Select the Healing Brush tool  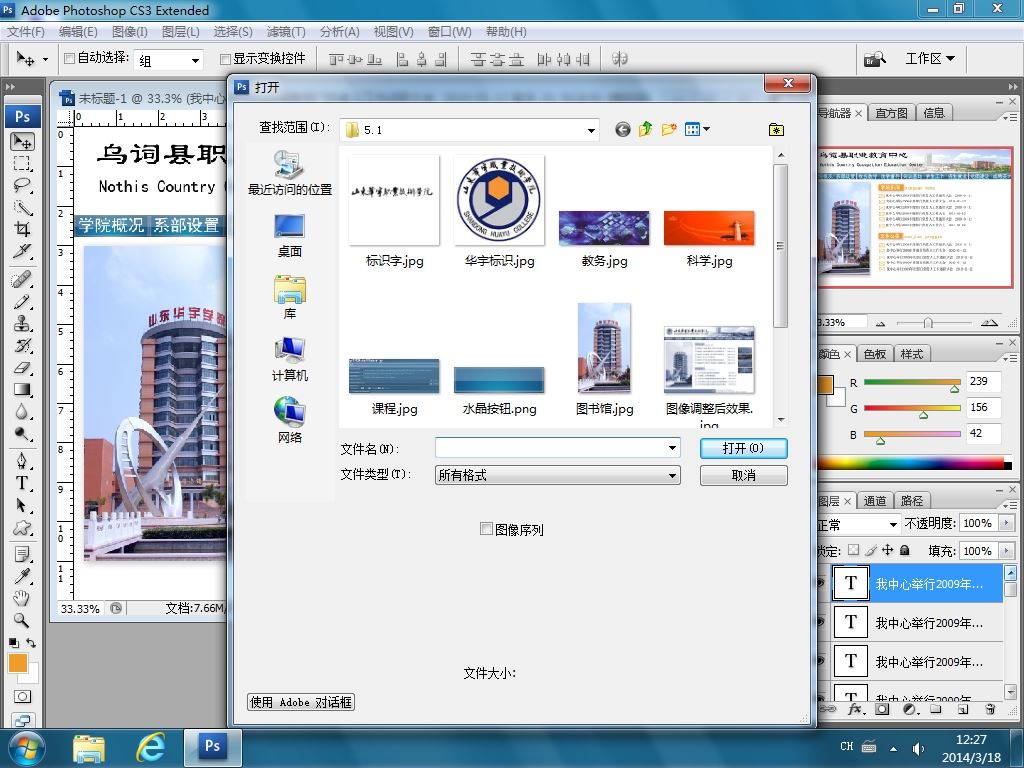23,279
